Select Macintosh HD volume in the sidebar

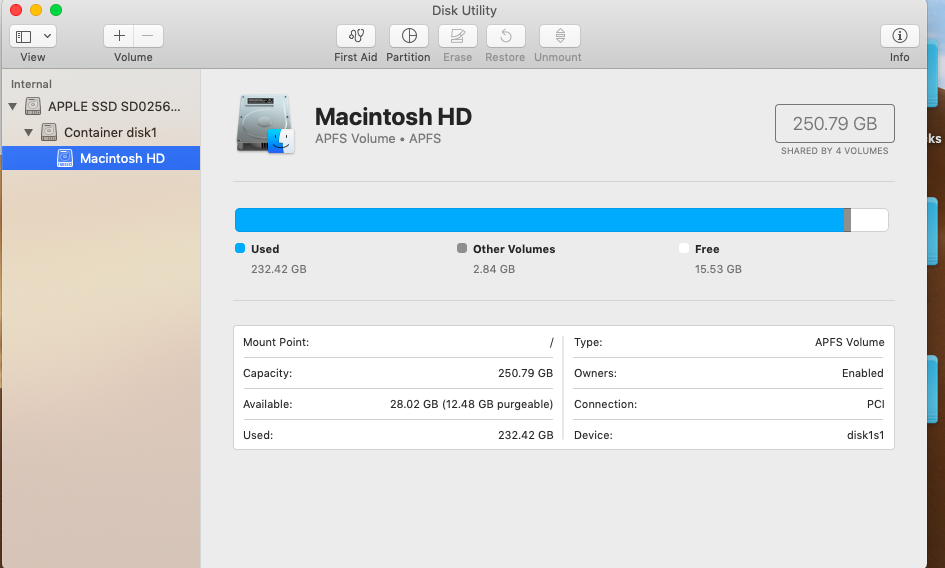[101, 158]
